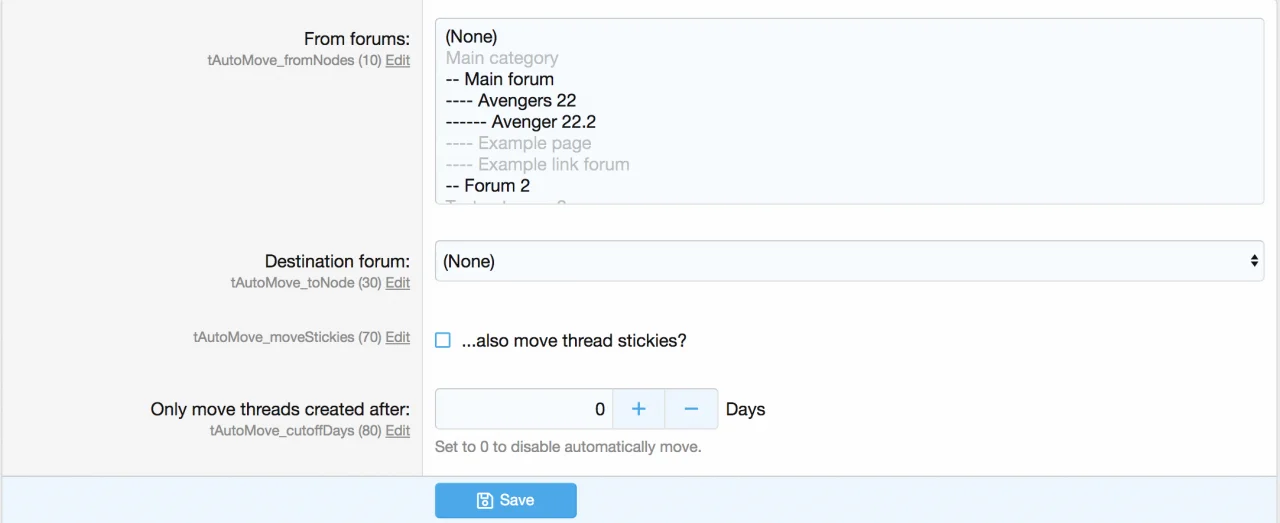Select Main forum in From forums list
The image size is (1280, 523).
(x=508, y=79)
